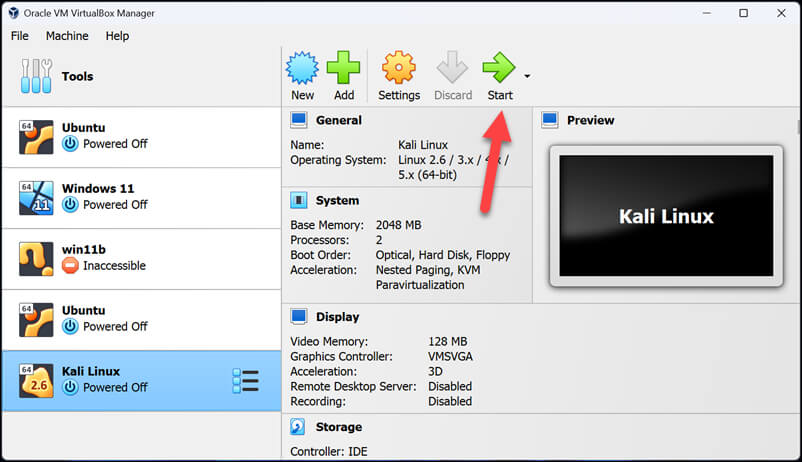This screenshot has width=802, height=462.
Task: Click the second Ubuntu VM OS icon
Action: (x=36, y=320)
